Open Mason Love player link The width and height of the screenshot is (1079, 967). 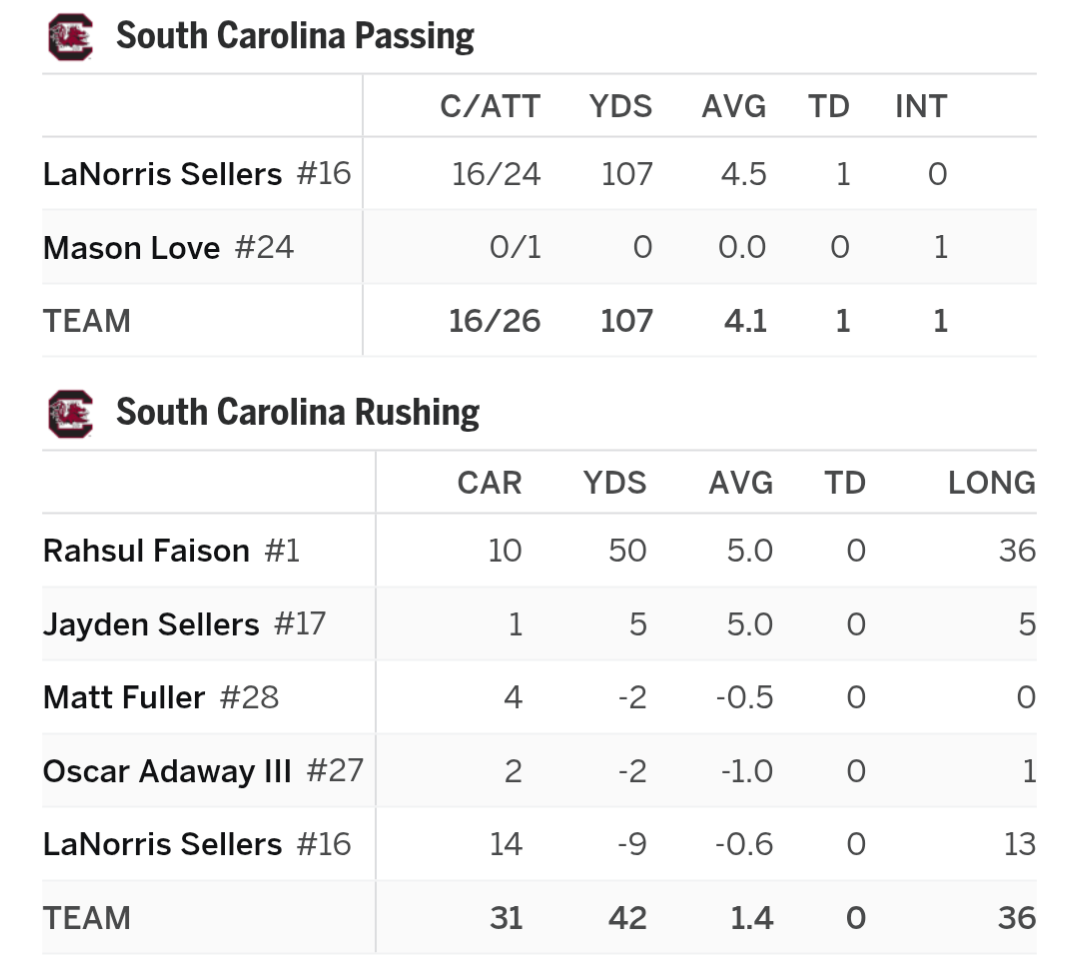coord(131,247)
